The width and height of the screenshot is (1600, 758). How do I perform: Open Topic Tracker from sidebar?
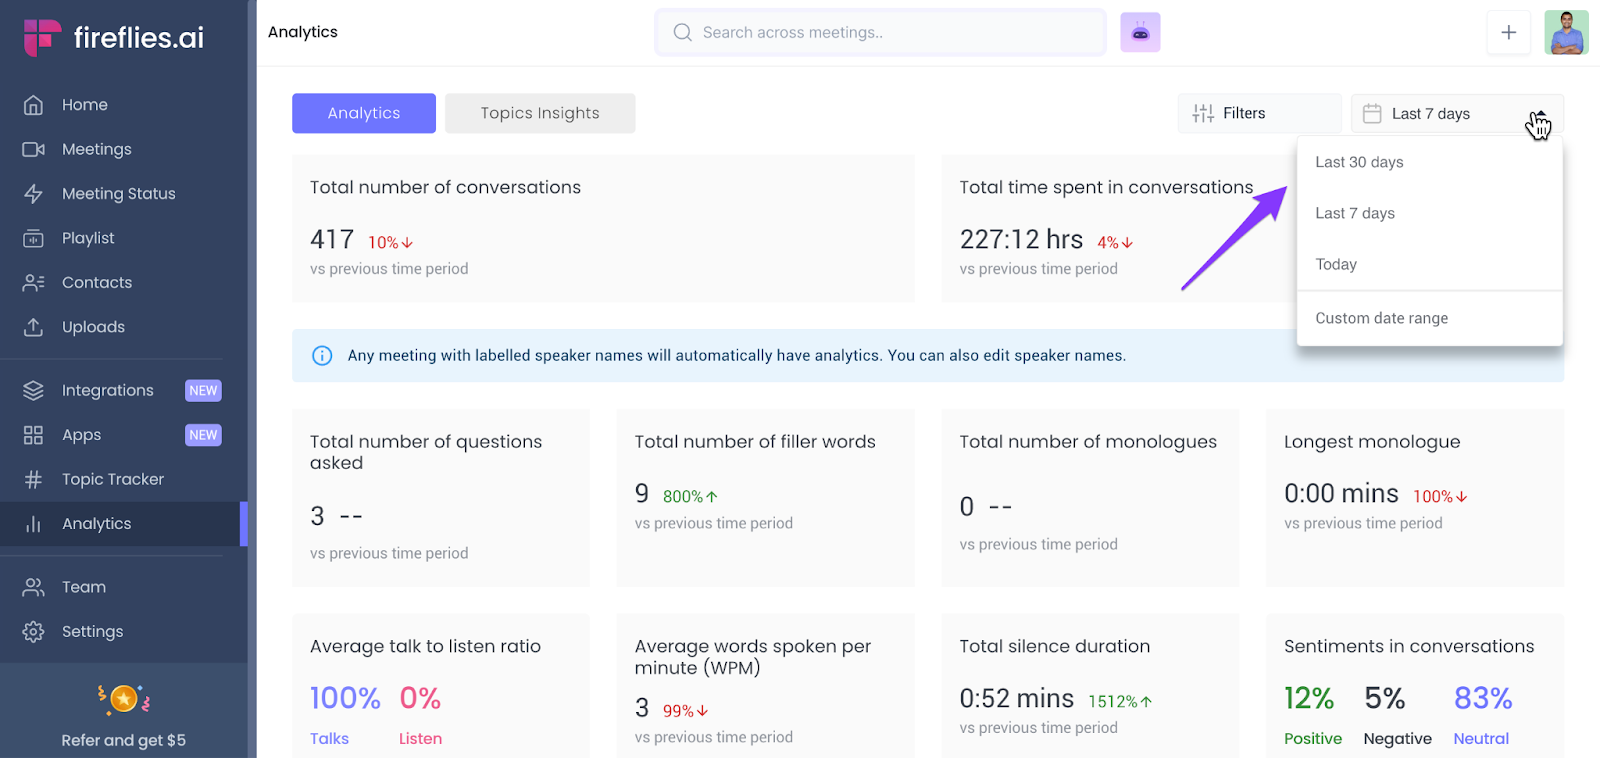pyautogui.click(x=112, y=479)
